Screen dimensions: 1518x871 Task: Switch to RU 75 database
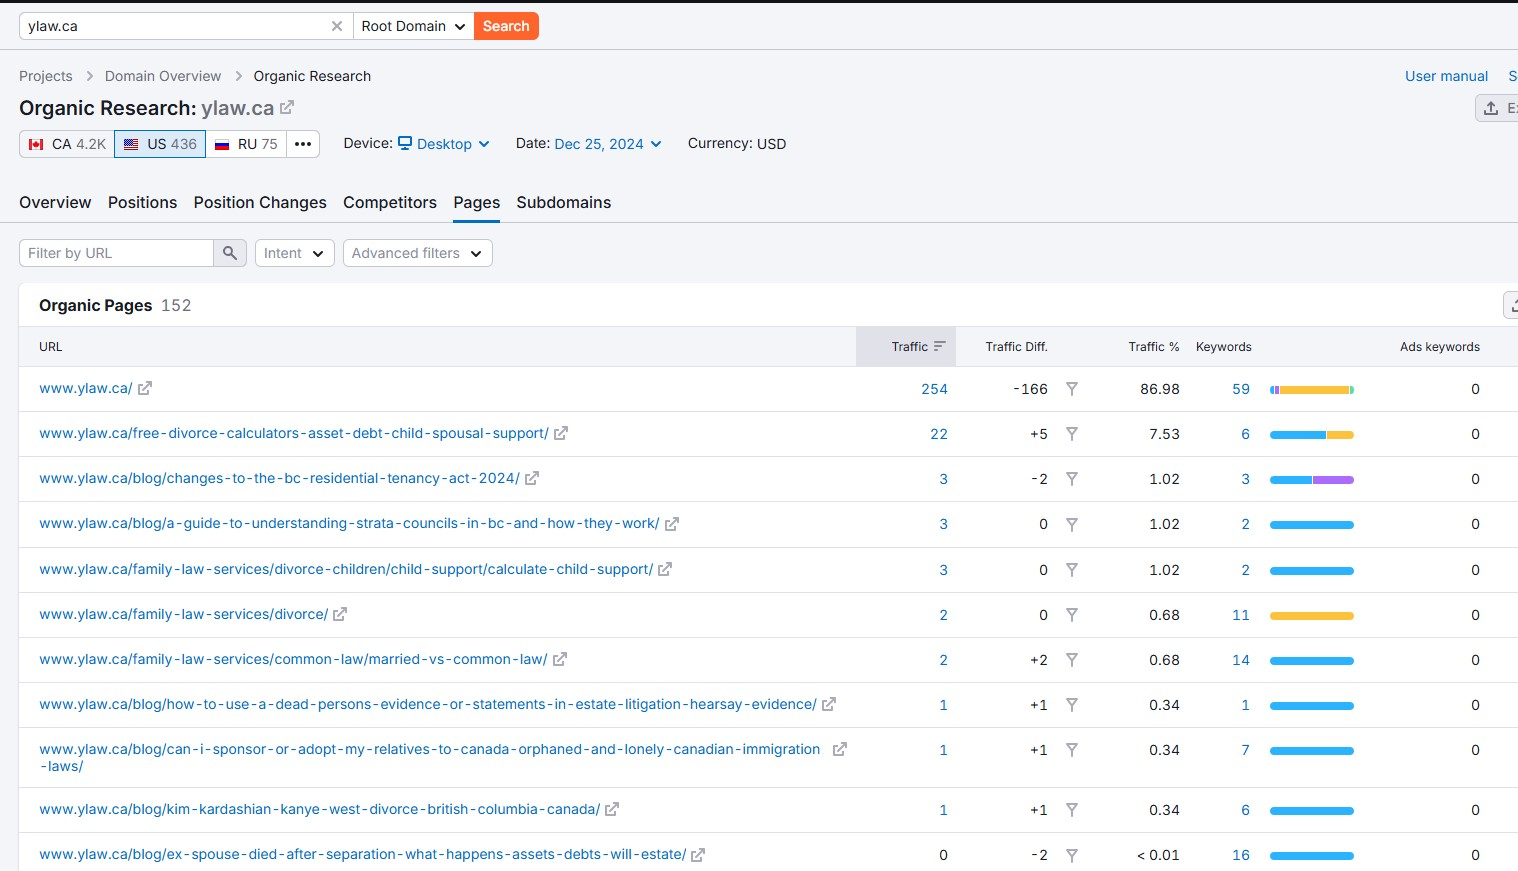(x=246, y=144)
